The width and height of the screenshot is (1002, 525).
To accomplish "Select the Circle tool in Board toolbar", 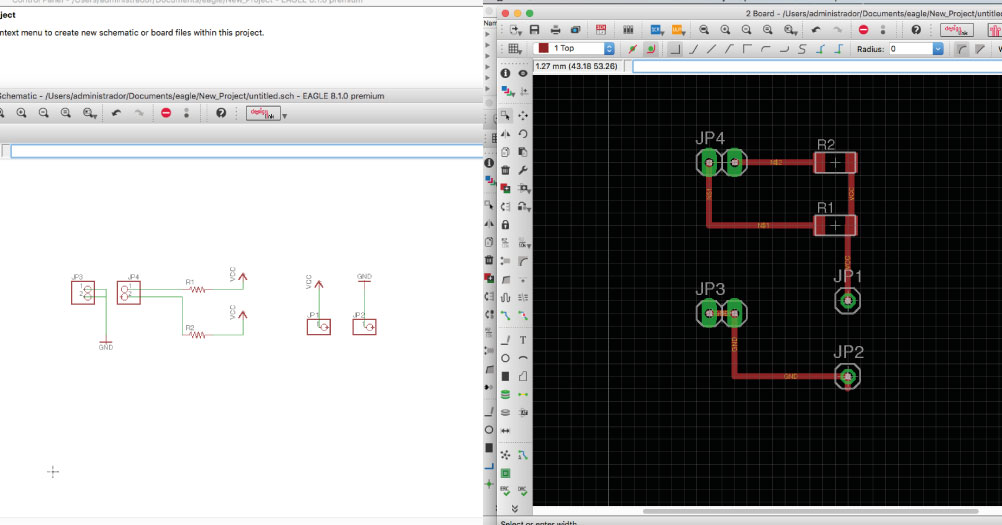I will tap(505, 358).
